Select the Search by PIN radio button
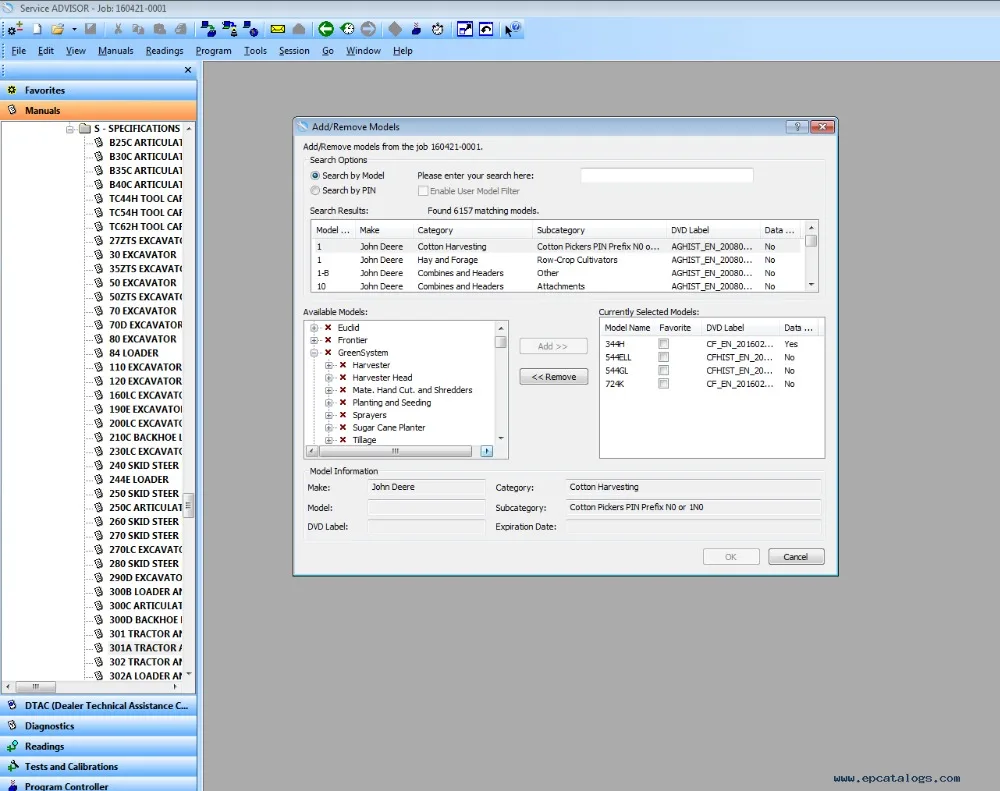The width and height of the screenshot is (1000, 791). tap(316, 190)
